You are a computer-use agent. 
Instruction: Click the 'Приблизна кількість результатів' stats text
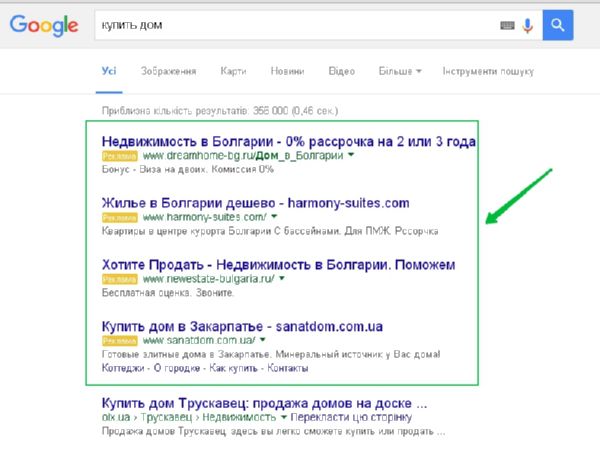[x=220, y=111]
